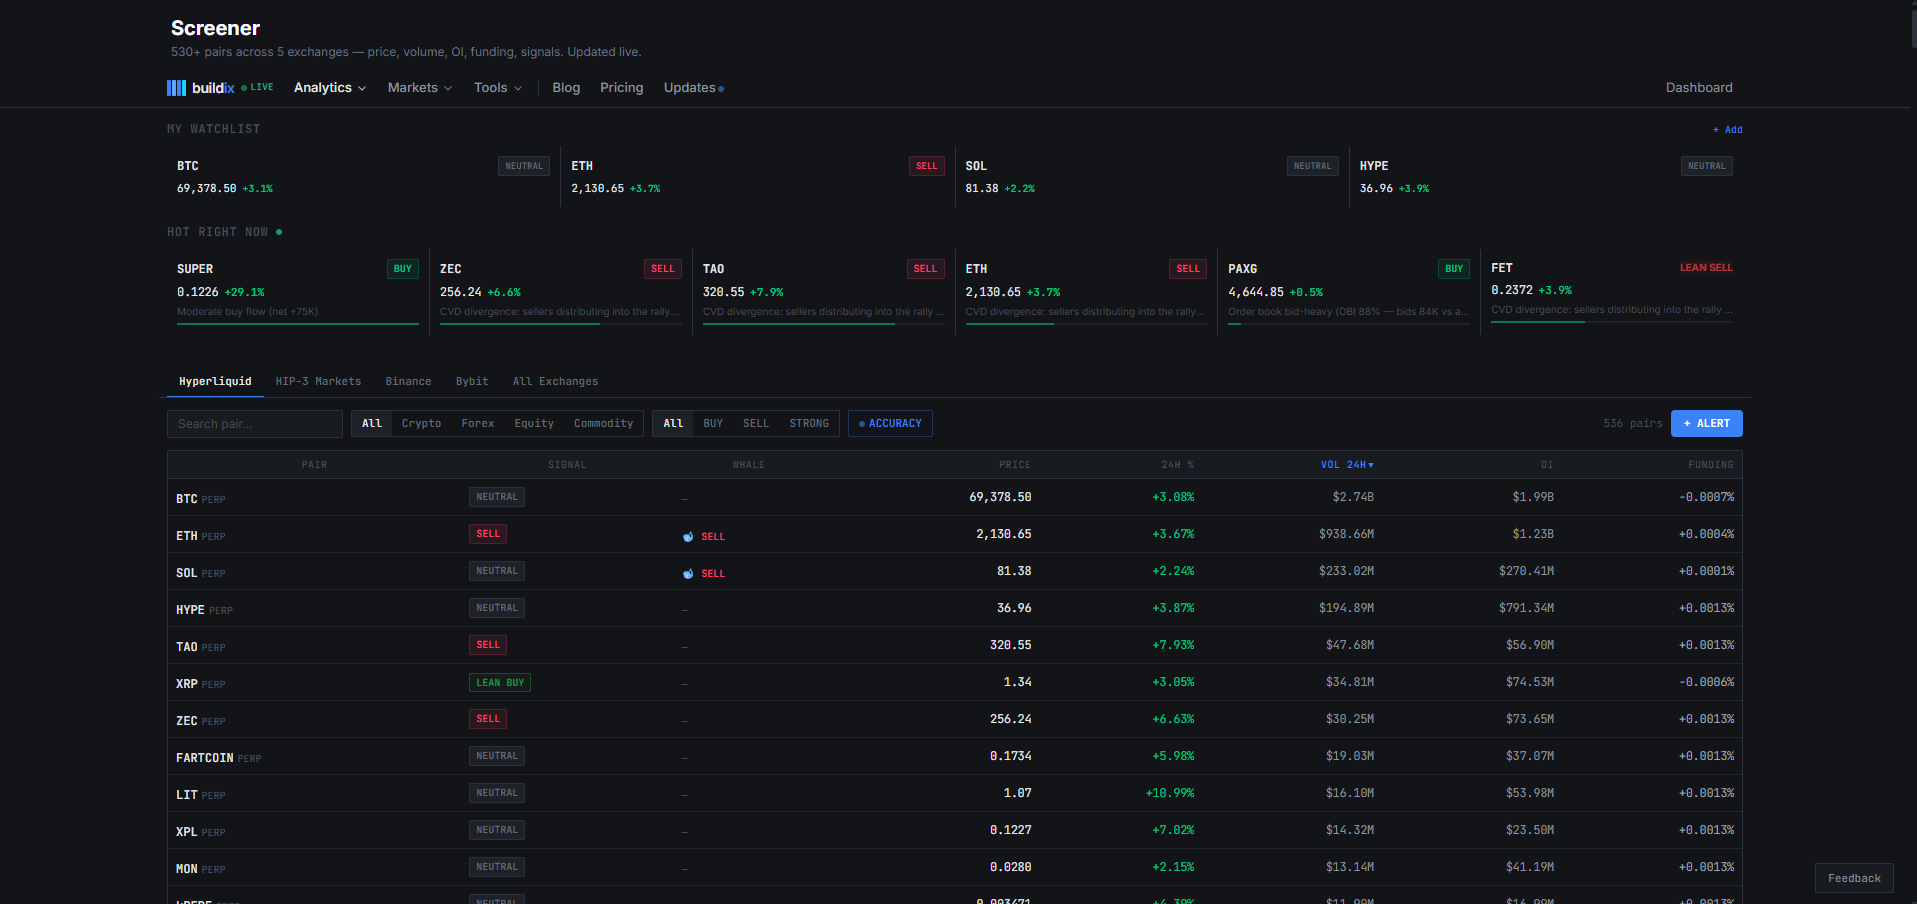Select the MON PERP table row

click(x=955, y=867)
